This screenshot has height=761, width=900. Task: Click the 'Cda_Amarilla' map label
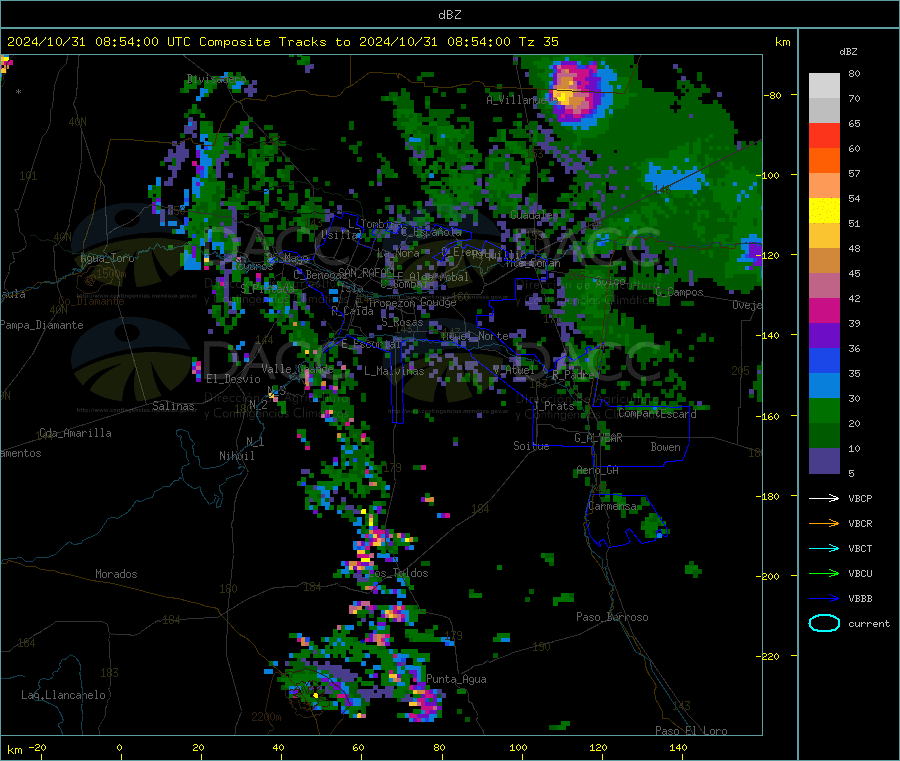pos(75,433)
